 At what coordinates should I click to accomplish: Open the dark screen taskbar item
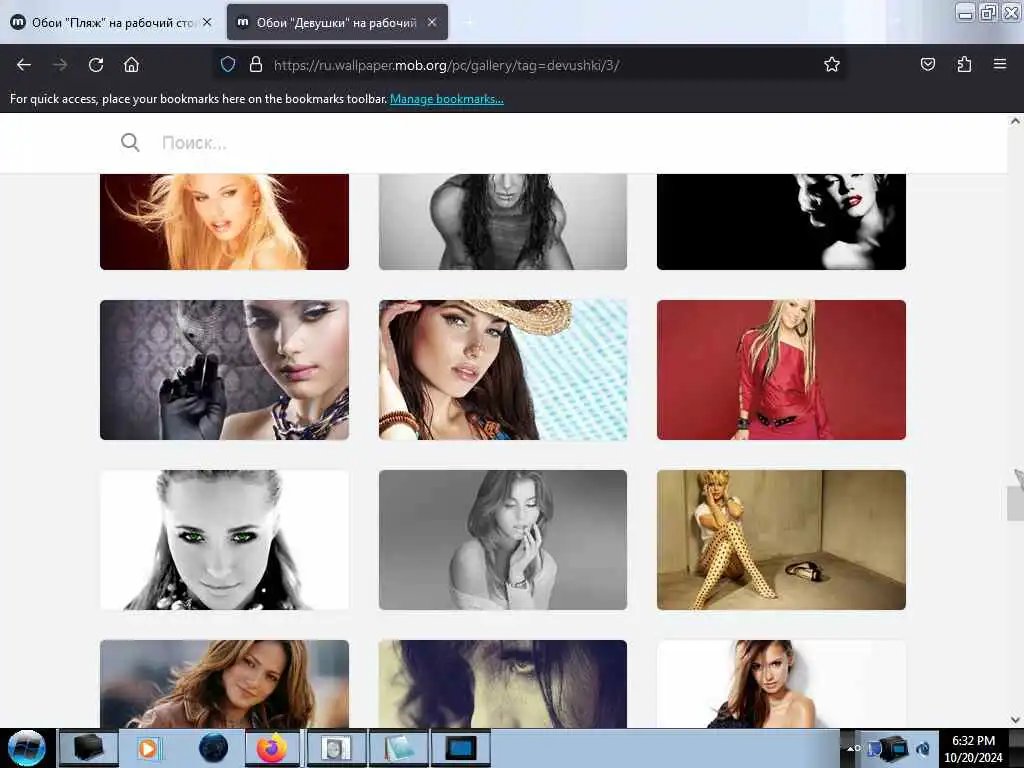point(460,748)
